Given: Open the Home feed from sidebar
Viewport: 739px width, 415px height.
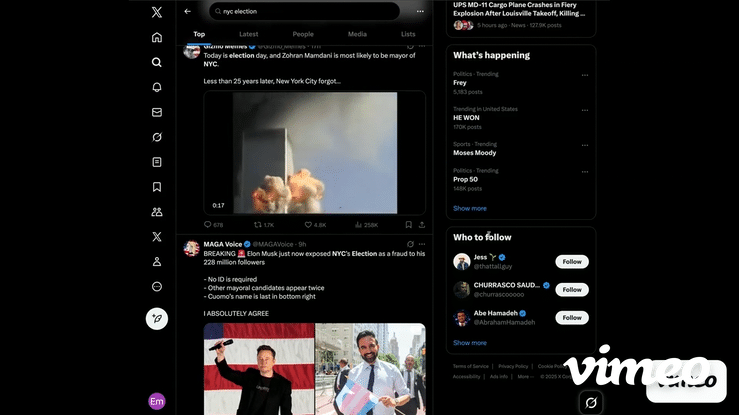Looking at the screenshot, I should [x=157, y=38].
